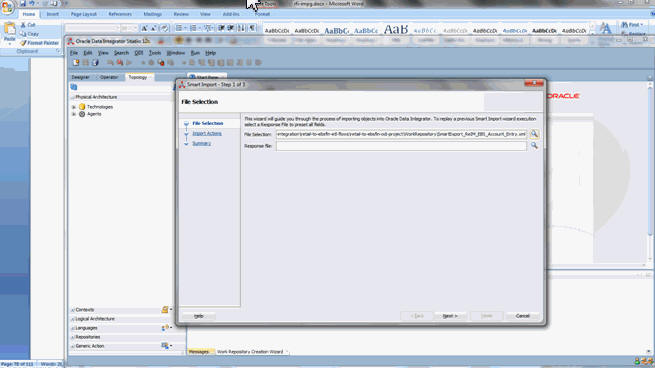Open Clipboard dialog launcher in Word
Screen dimensions: 655x368
[x=58, y=51]
